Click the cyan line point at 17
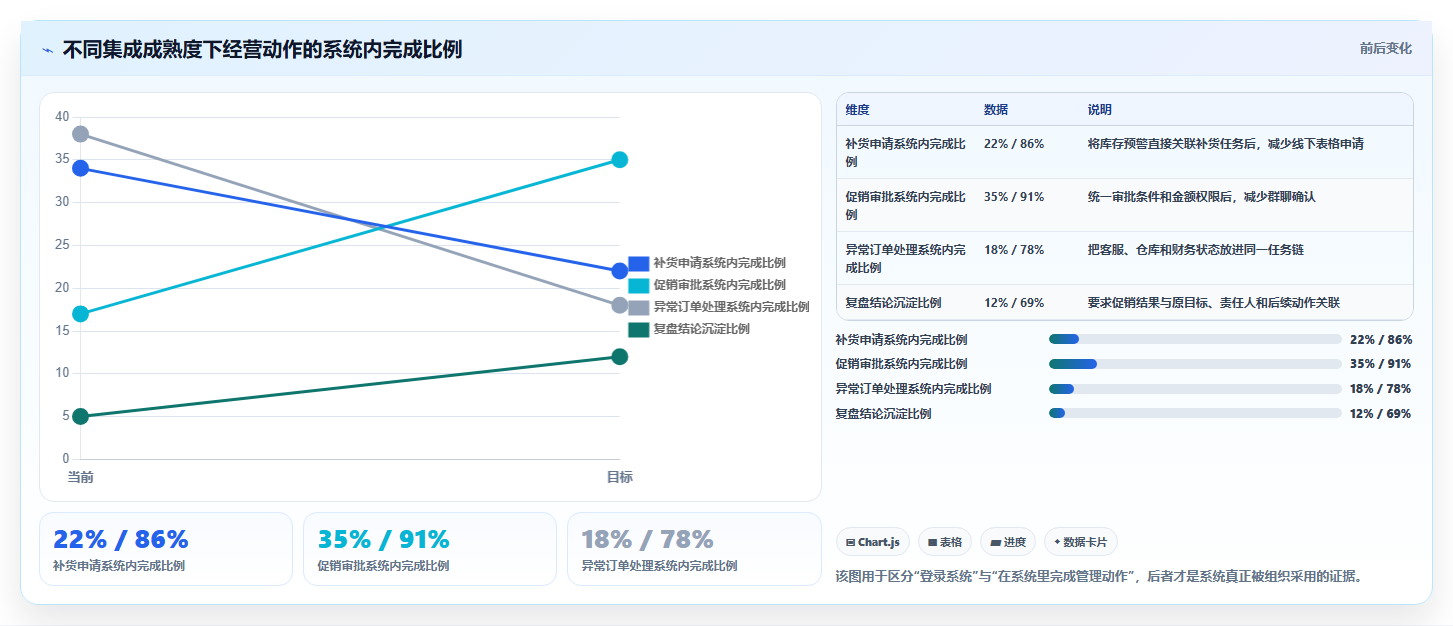The width and height of the screenshot is (1453, 626). tap(81, 314)
